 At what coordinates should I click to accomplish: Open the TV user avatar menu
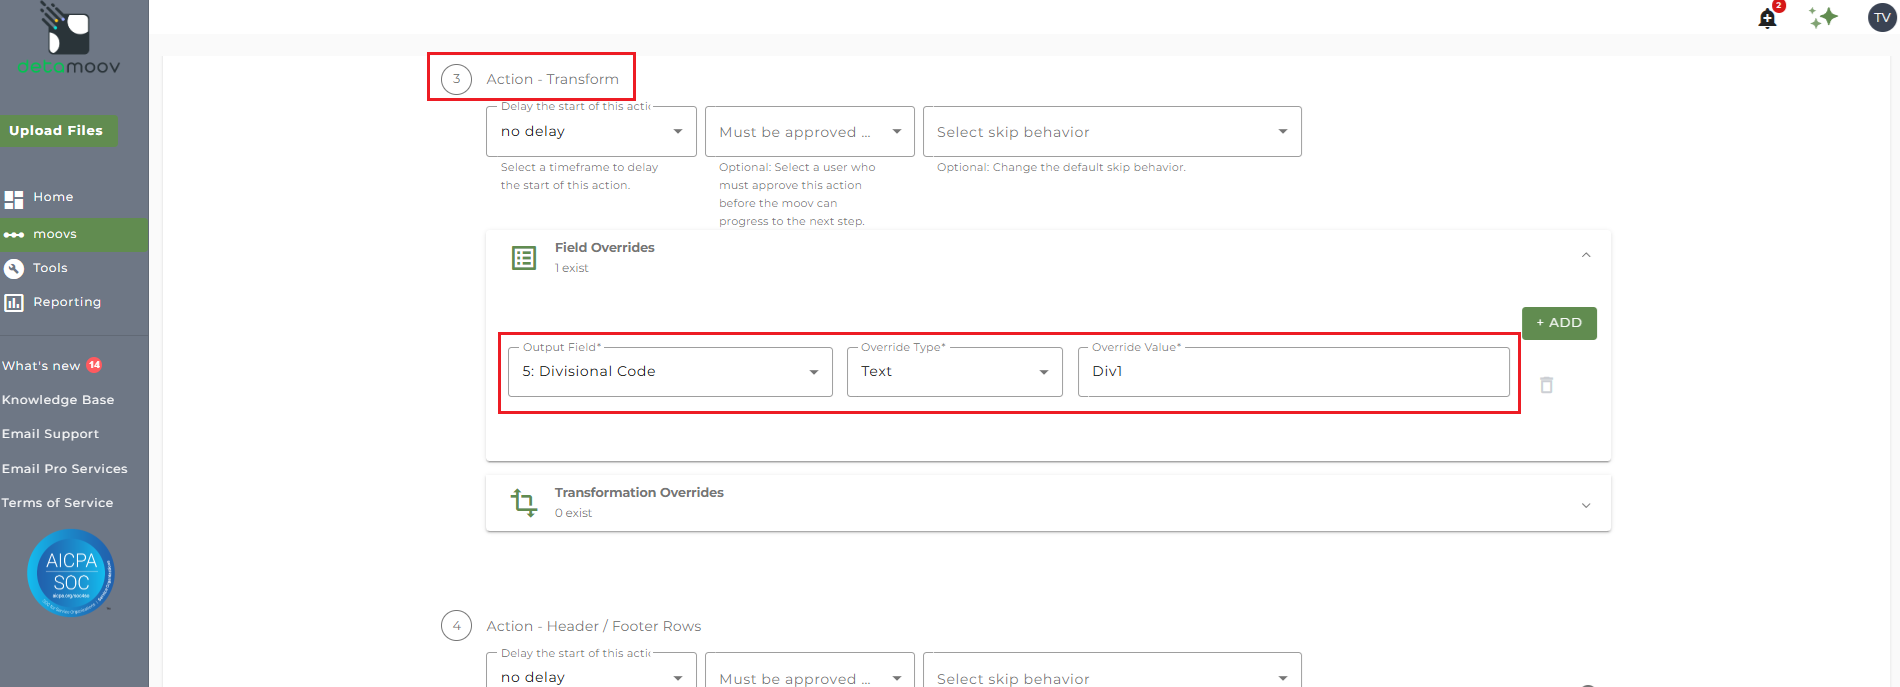[1882, 18]
